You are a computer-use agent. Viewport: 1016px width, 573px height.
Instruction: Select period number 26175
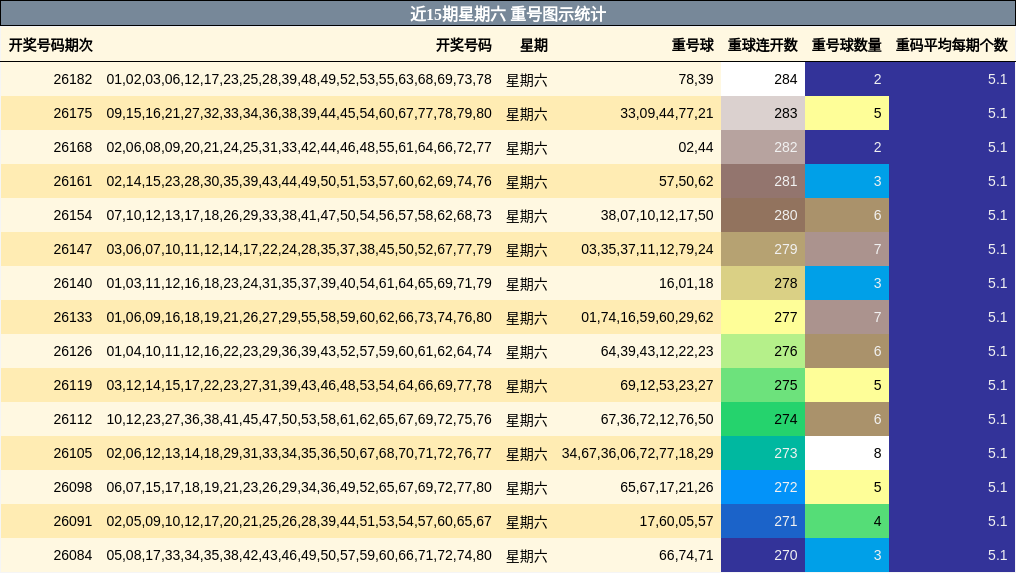[73, 113]
